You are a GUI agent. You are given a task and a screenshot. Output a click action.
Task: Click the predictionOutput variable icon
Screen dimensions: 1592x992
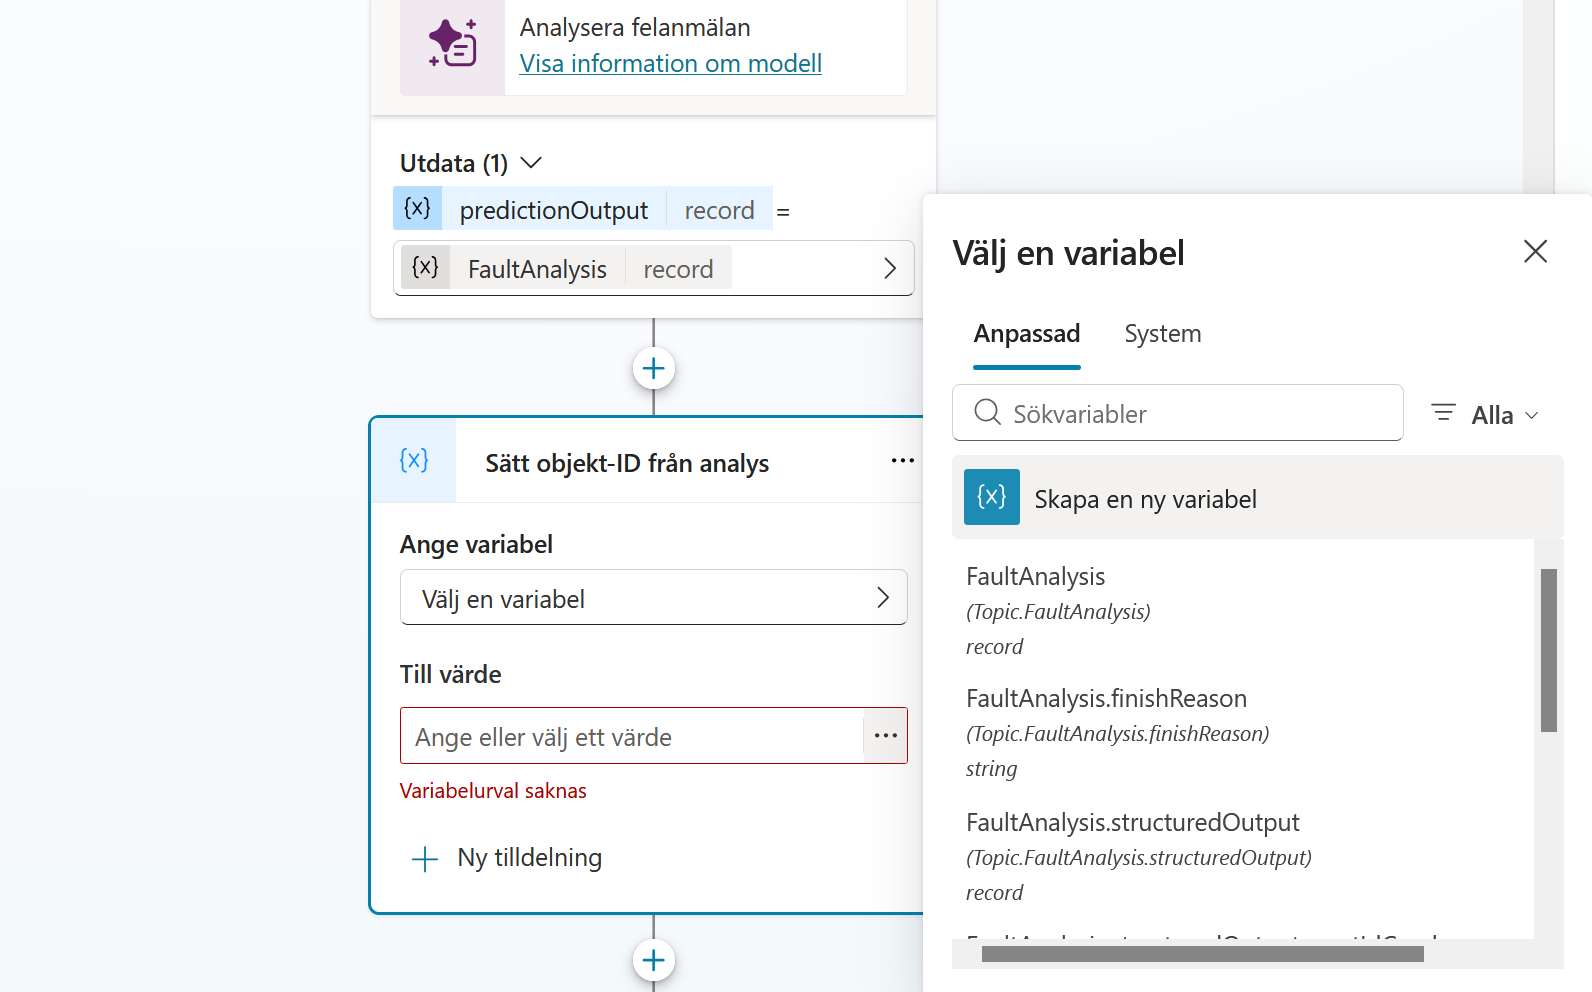coord(417,208)
